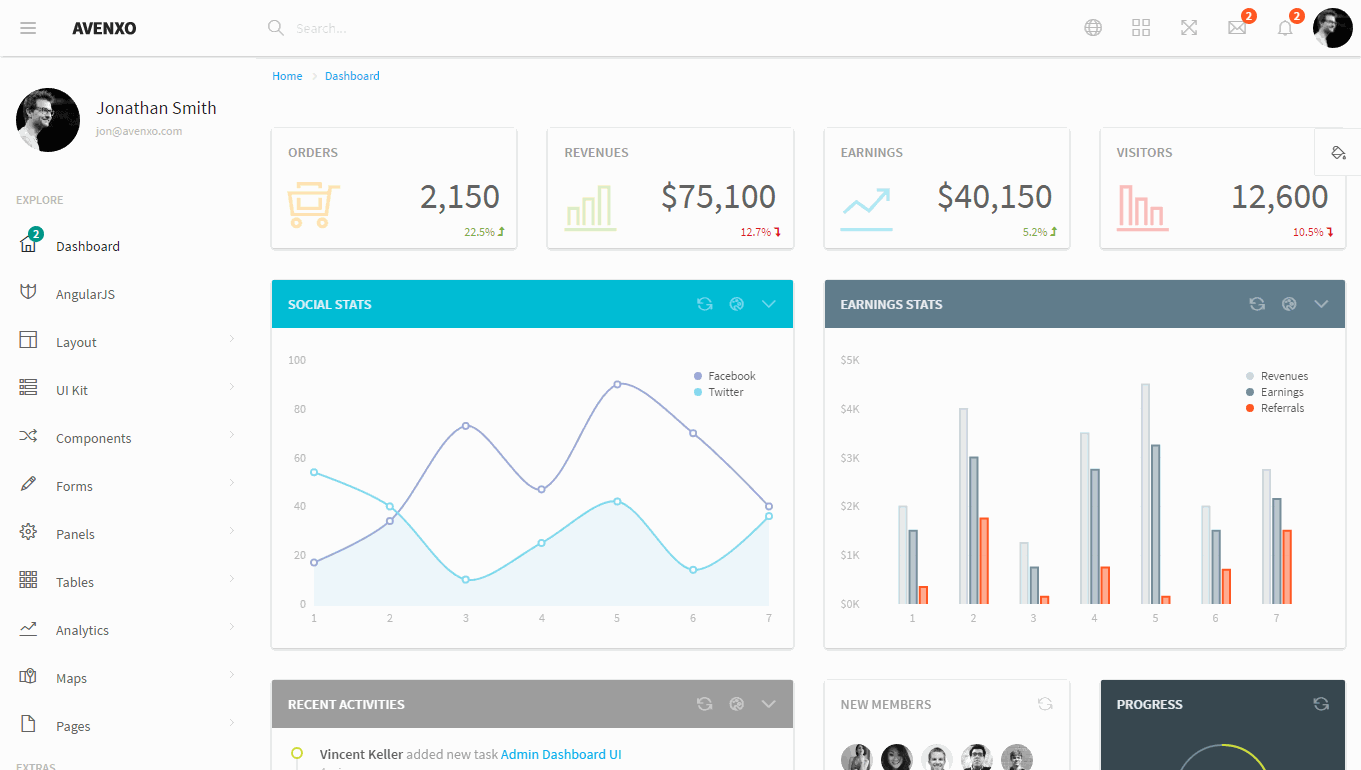Refresh the Social Stats panel
The width and height of the screenshot is (1361, 770).
(x=704, y=303)
